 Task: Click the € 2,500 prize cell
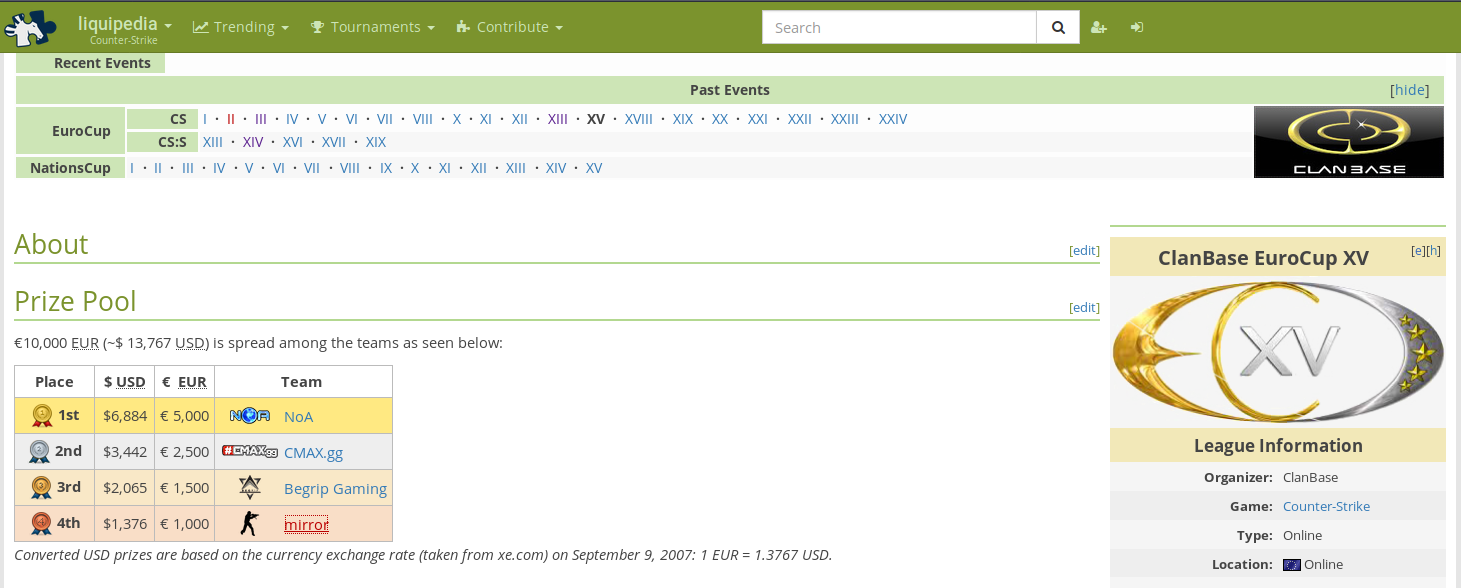(184, 452)
